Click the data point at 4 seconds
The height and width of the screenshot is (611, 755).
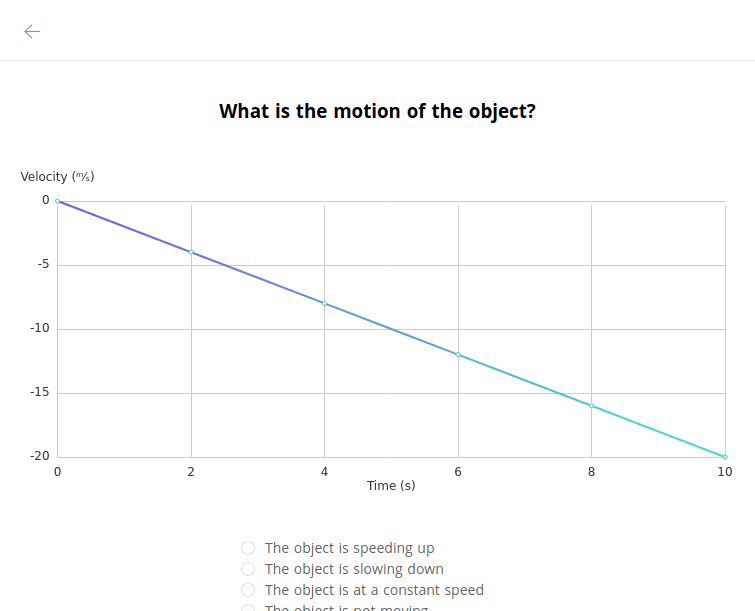pyautogui.click(x=325, y=303)
